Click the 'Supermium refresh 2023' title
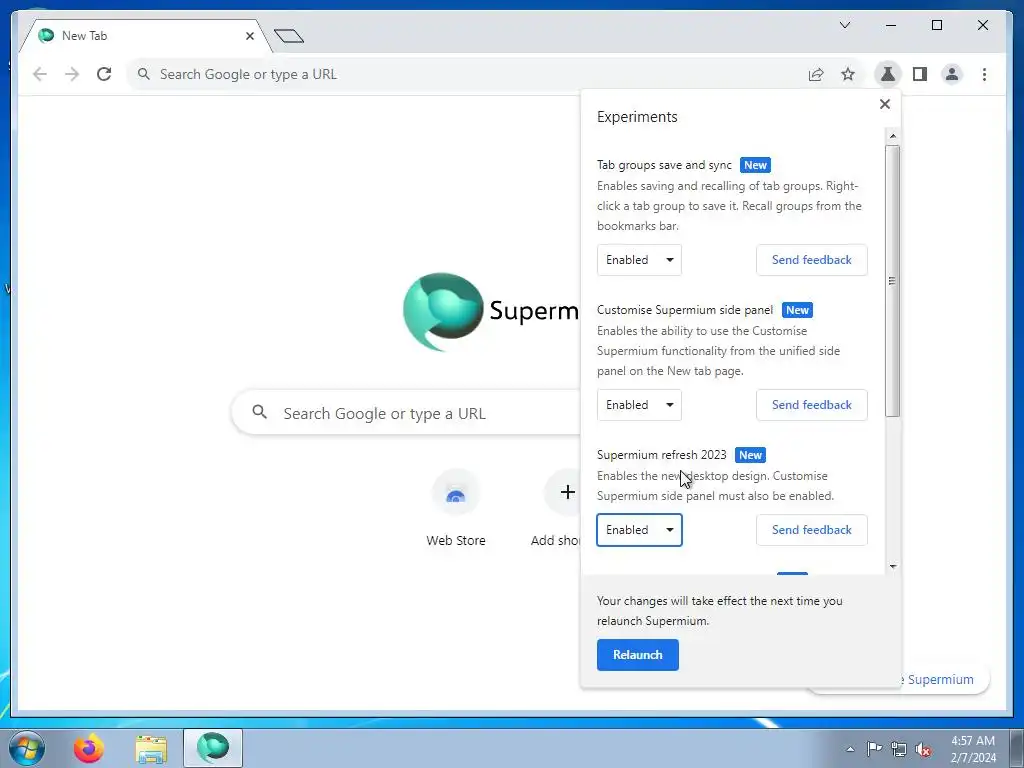The height and width of the screenshot is (768, 1024). [662, 455]
